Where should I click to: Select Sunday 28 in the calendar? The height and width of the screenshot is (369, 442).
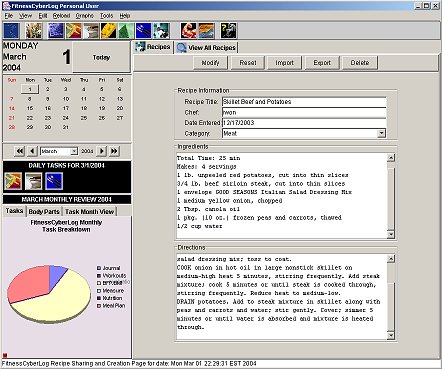[x=12, y=127]
